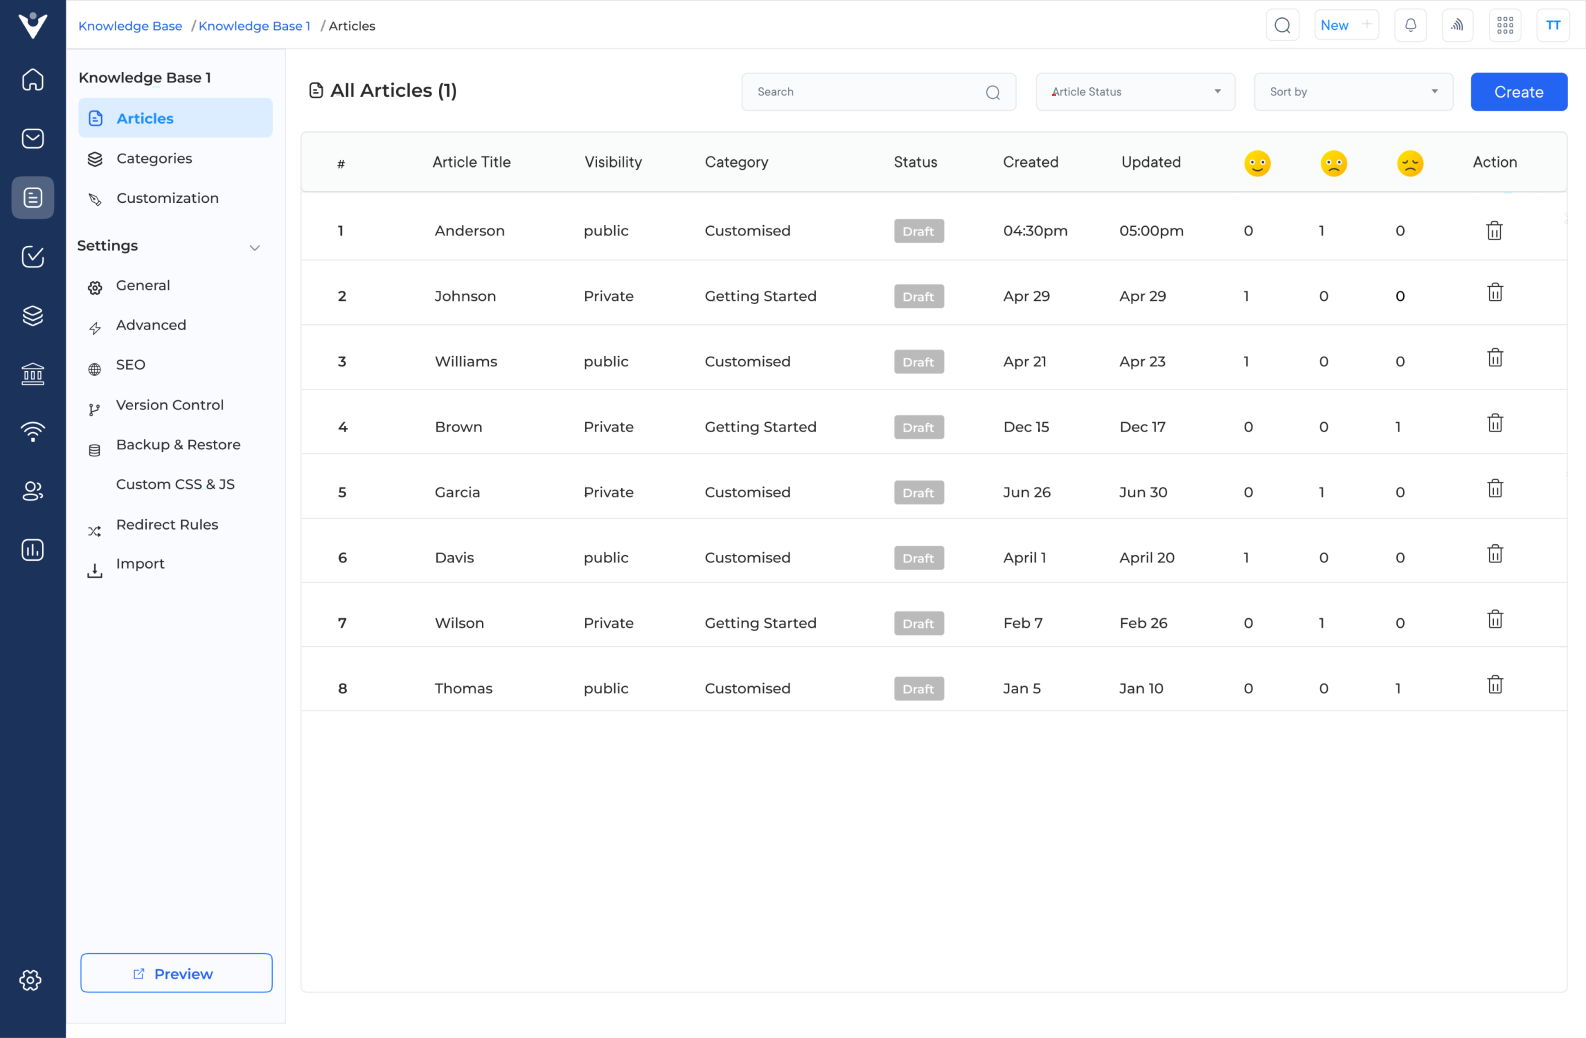Image resolution: width=1586 pixels, height=1038 pixels.
Task: Collapse the Settings section chevron
Action: pos(255,247)
